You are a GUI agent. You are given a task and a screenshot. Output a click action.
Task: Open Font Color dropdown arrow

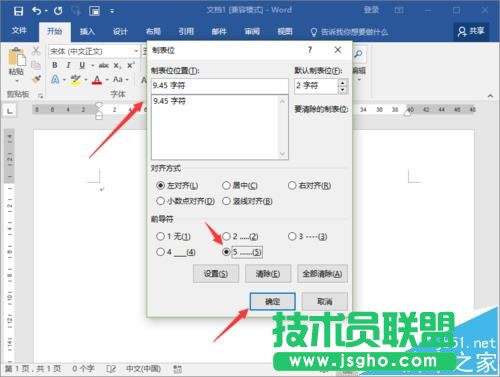point(107,80)
